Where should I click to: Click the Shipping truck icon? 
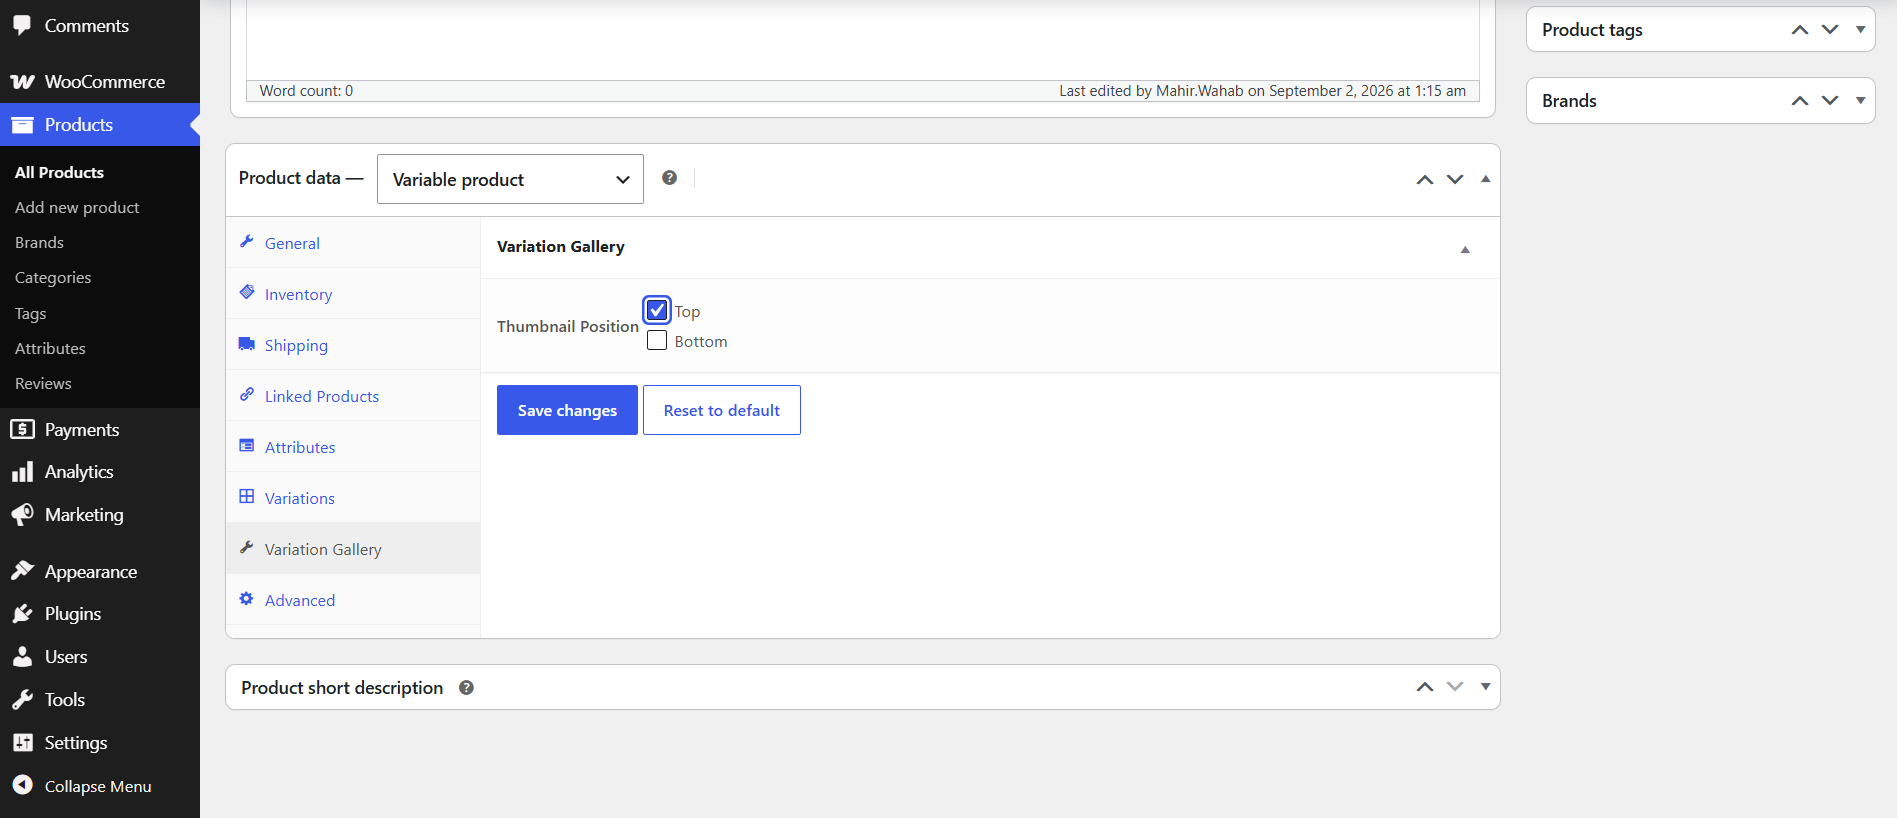tap(247, 344)
